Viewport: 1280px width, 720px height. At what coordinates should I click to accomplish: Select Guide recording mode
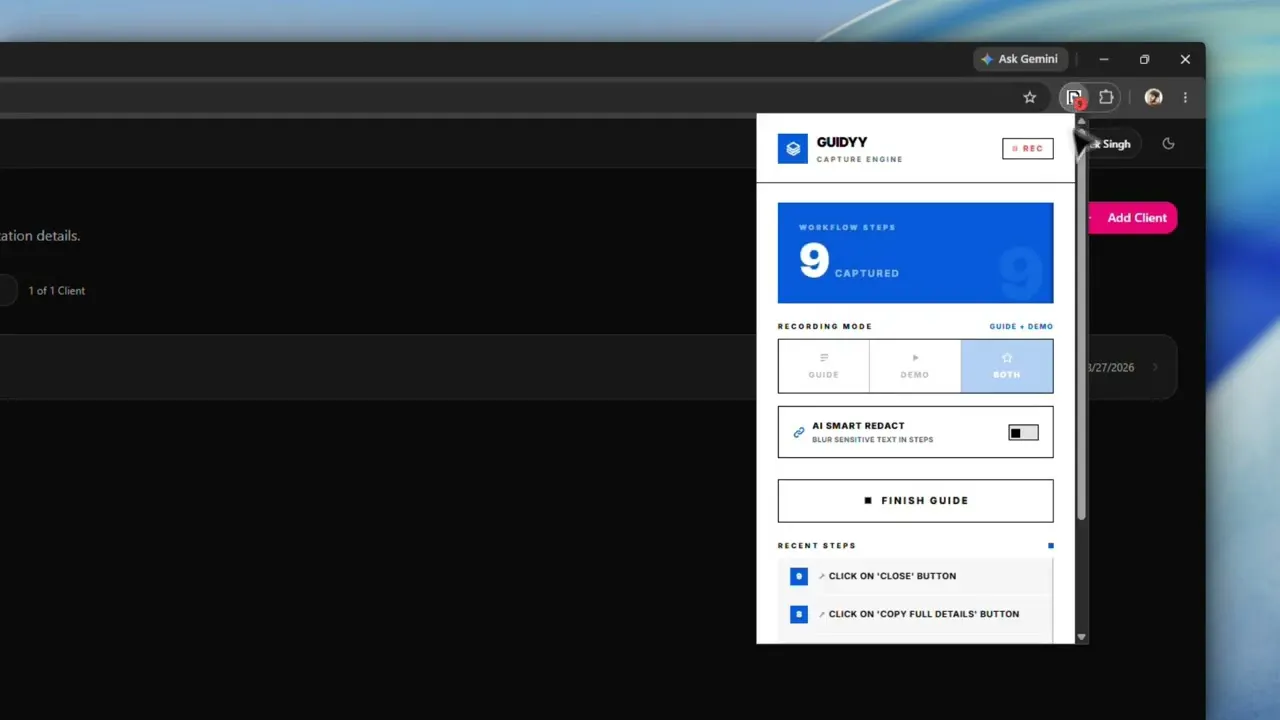pyautogui.click(x=824, y=366)
